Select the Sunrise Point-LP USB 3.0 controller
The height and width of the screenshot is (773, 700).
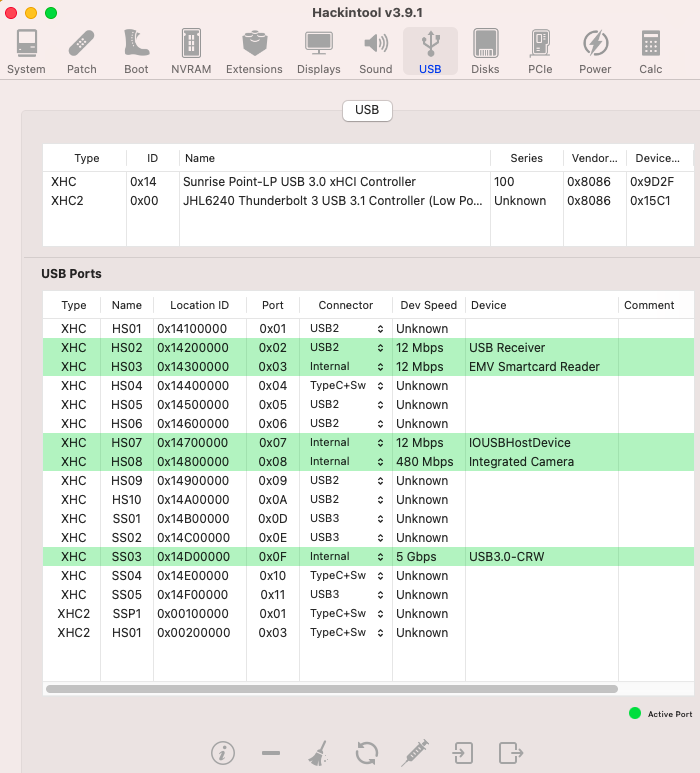click(x=368, y=181)
